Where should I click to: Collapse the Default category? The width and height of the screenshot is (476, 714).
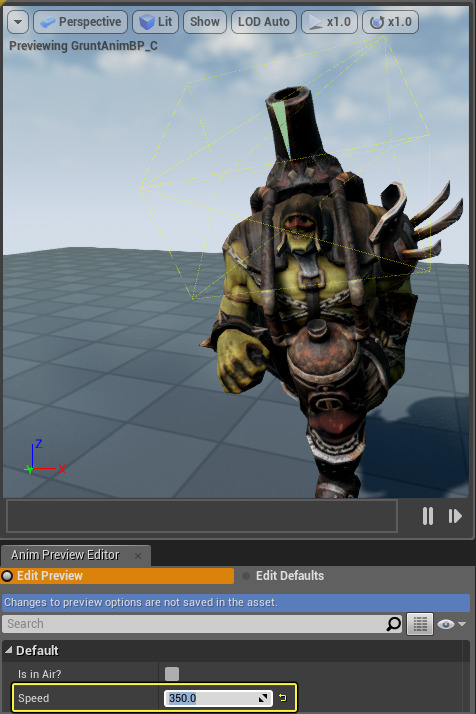click(x=9, y=650)
